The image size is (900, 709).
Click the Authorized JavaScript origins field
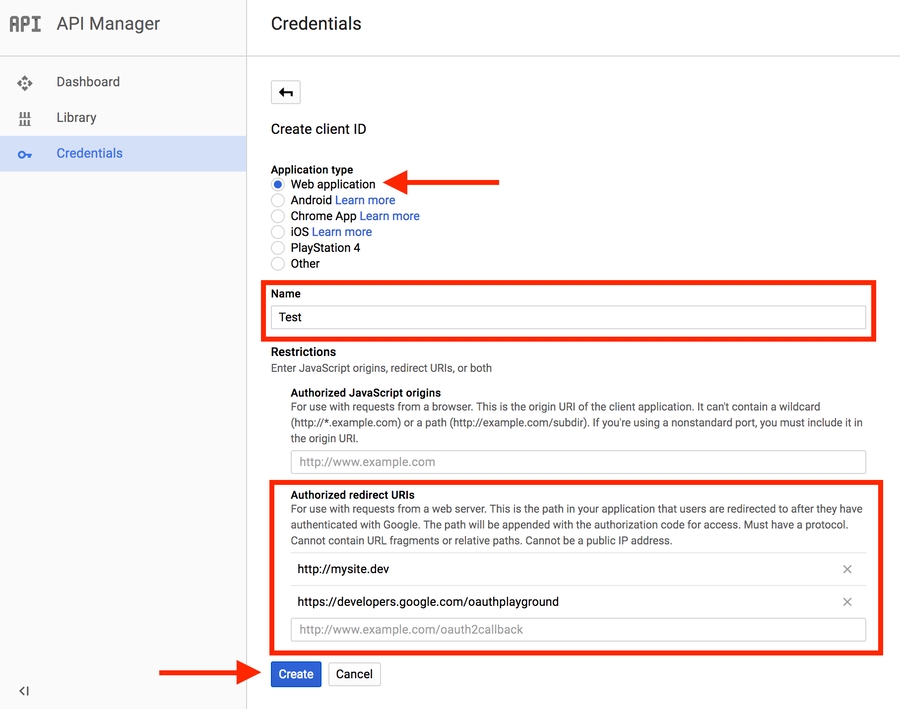pos(578,462)
